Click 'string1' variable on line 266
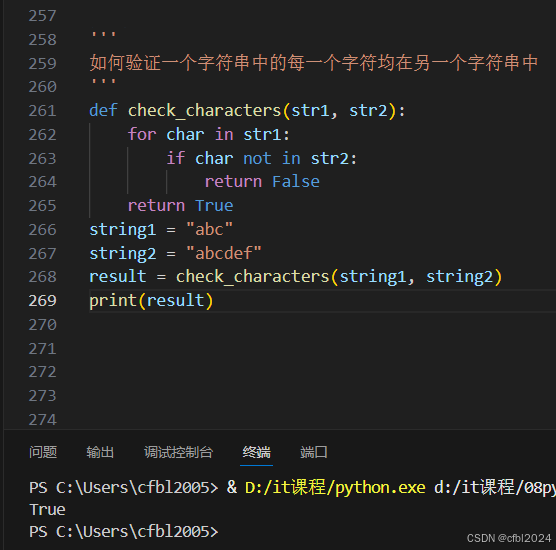Image resolution: width=556 pixels, height=550 pixels. pyautogui.click(x=123, y=230)
